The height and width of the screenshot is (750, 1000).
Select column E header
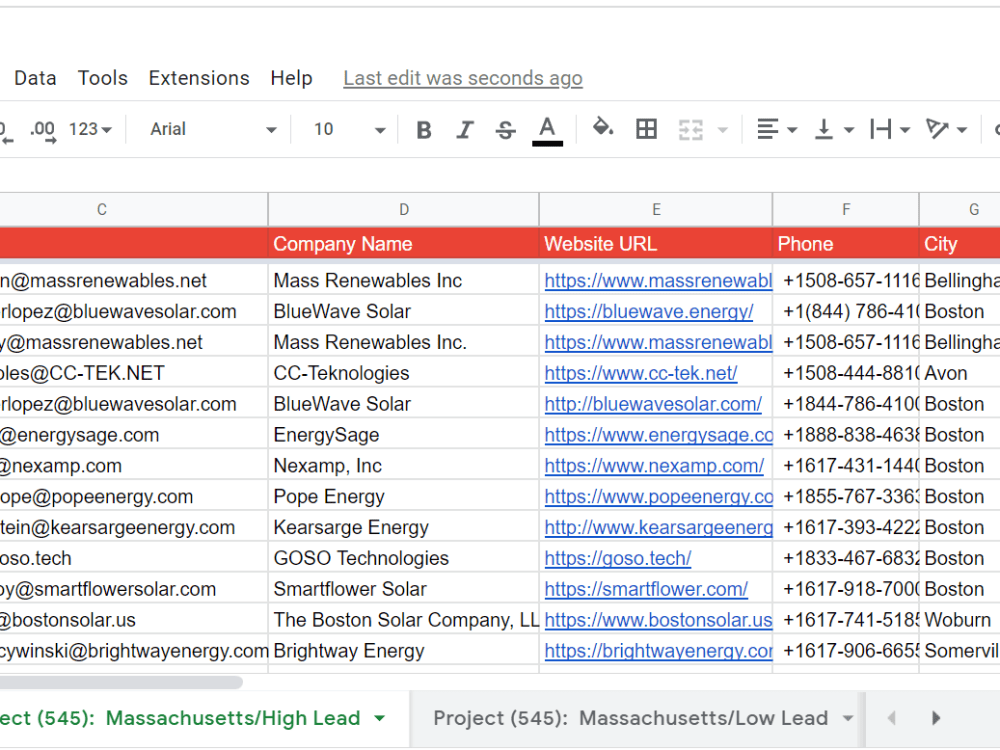coord(656,209)
